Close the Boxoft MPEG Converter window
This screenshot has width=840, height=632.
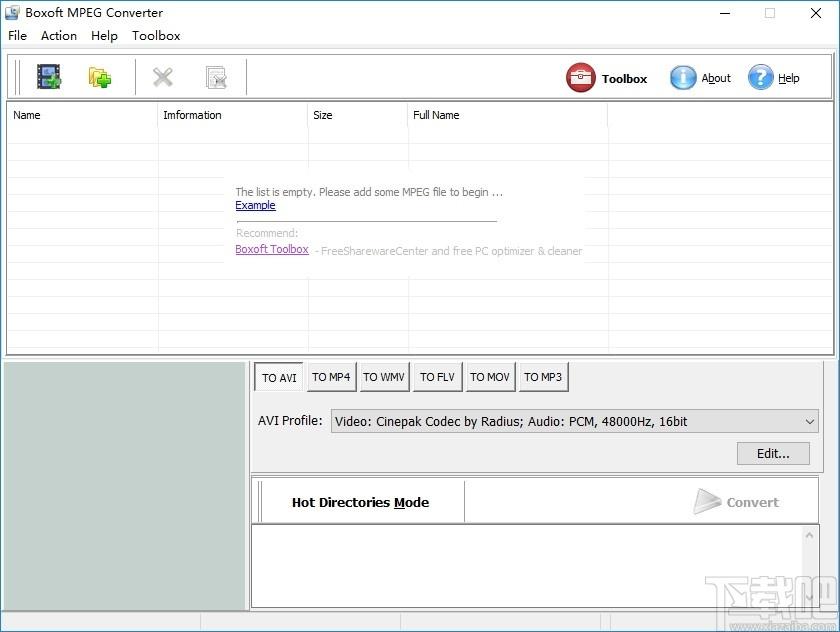[x=815, y=13]
